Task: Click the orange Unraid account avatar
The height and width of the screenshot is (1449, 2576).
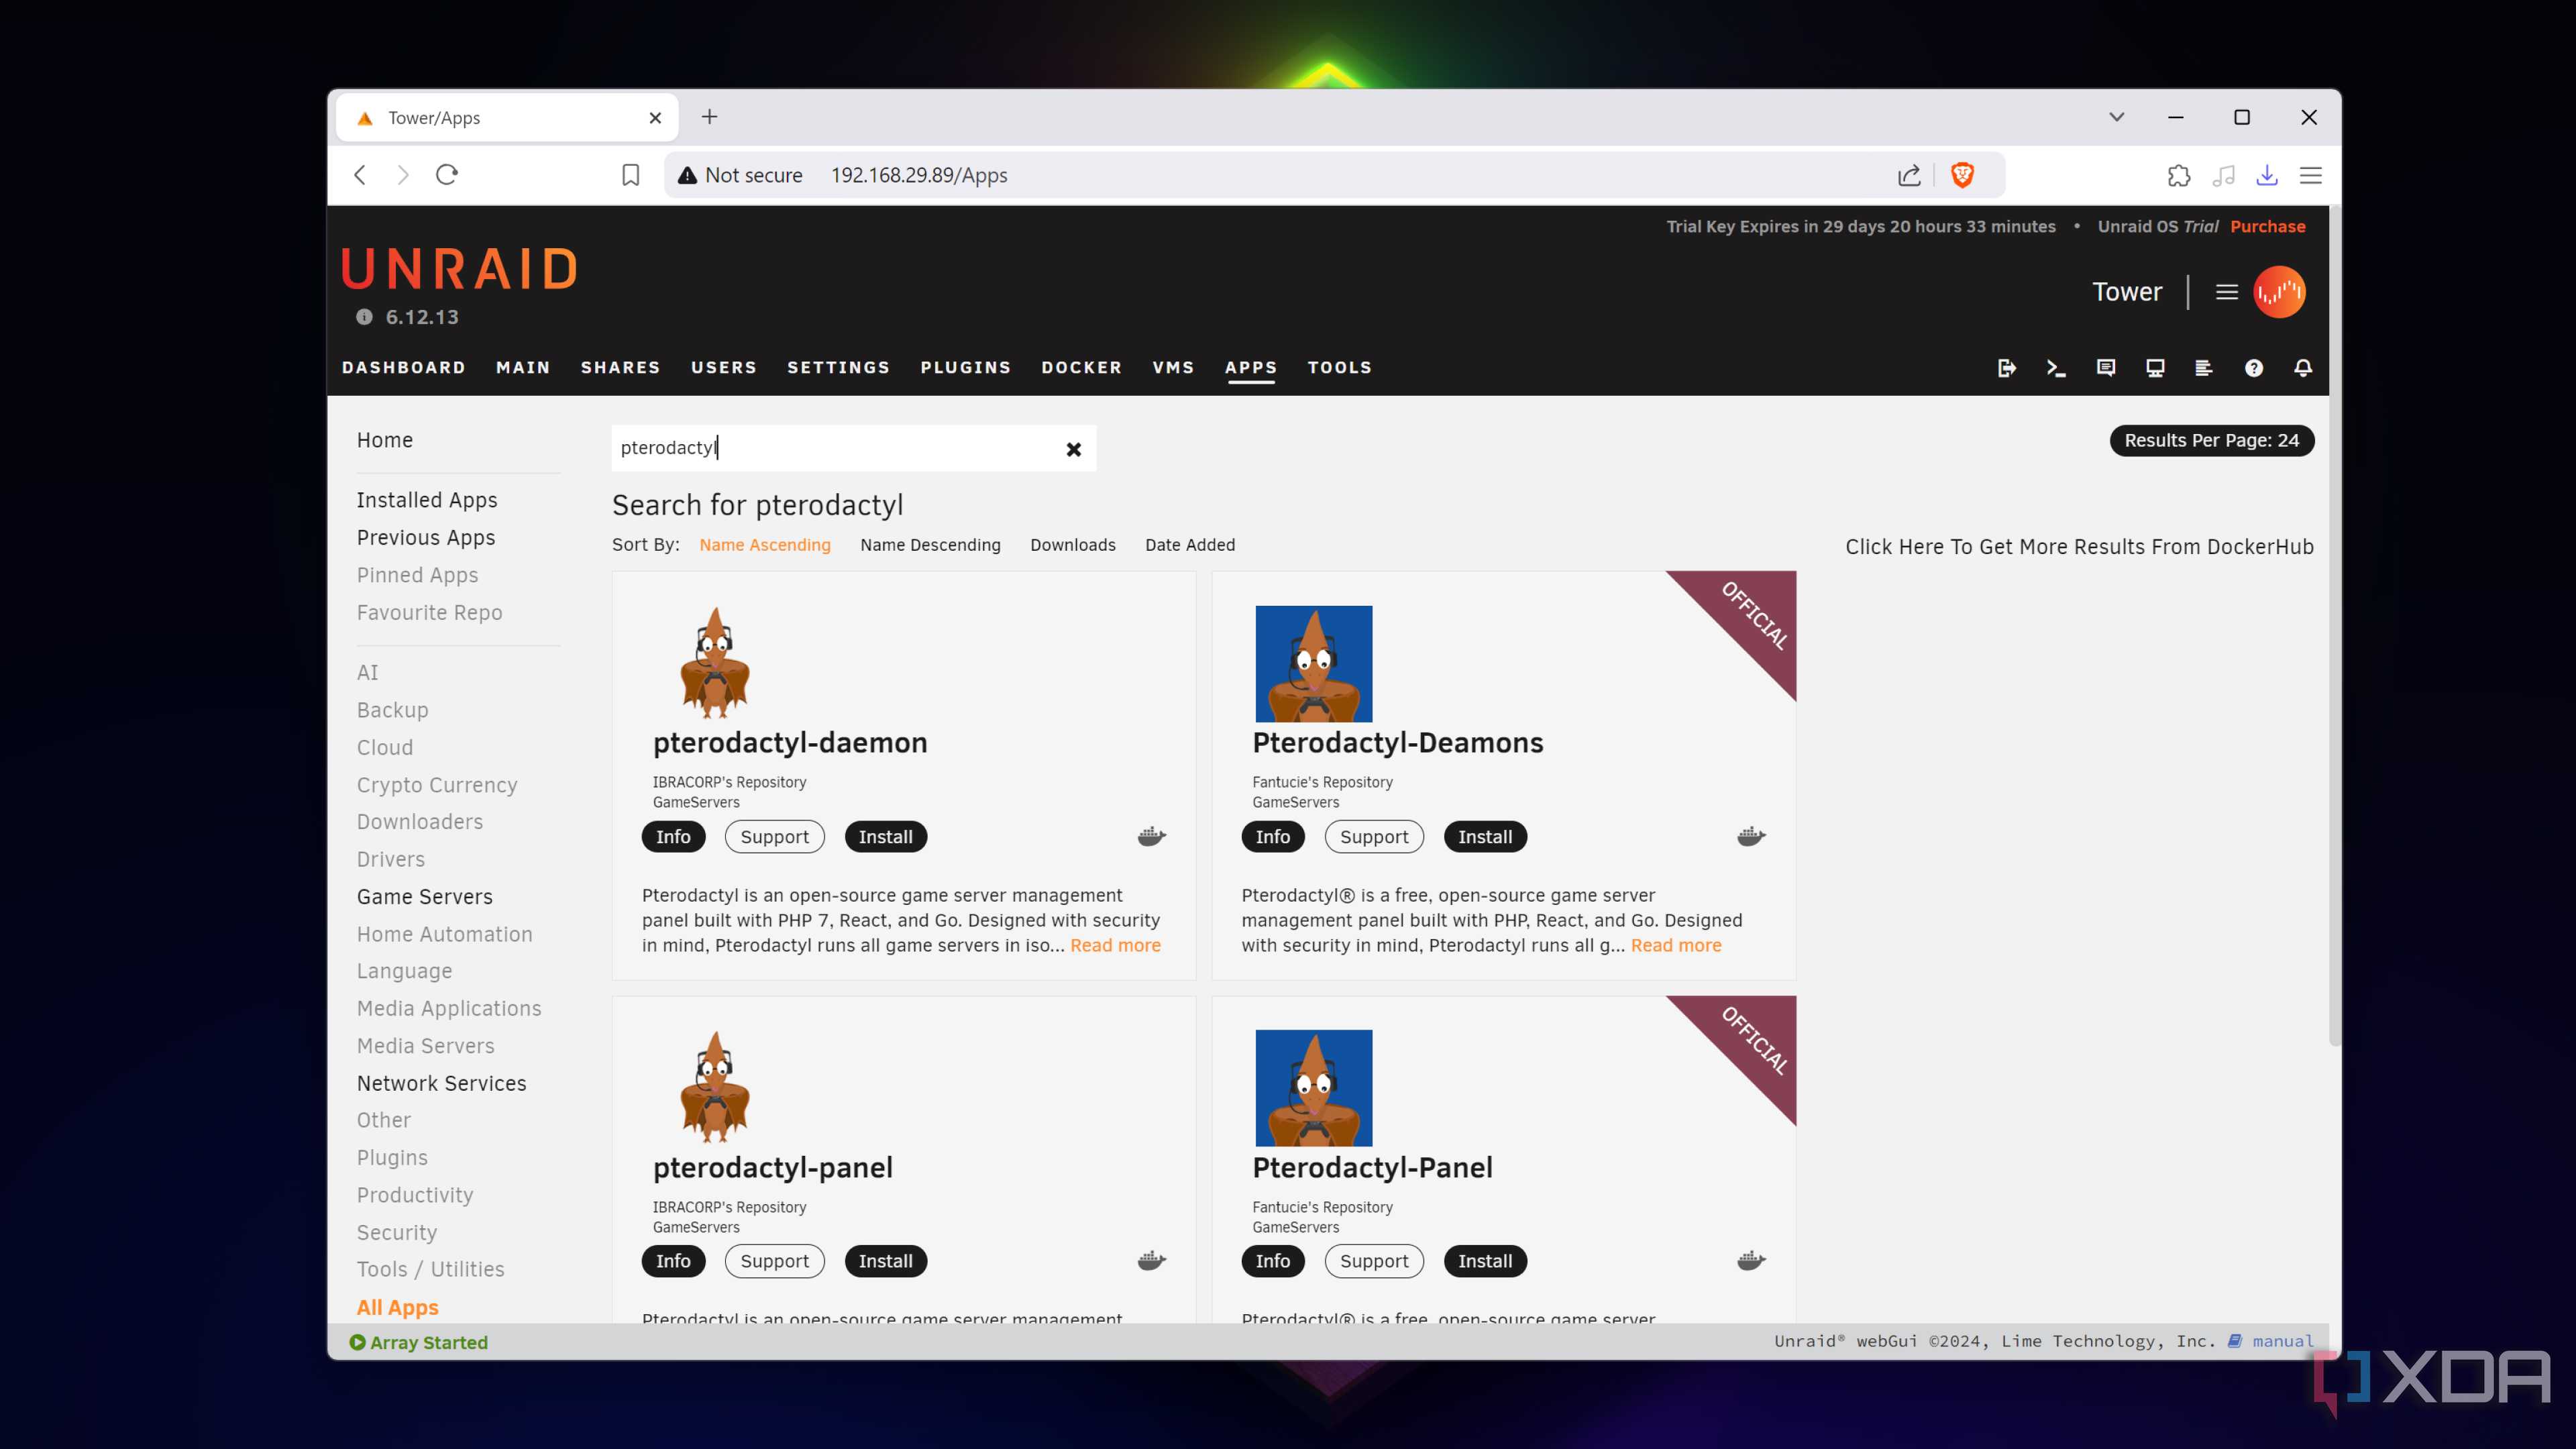Action: tap(2279, 292)
